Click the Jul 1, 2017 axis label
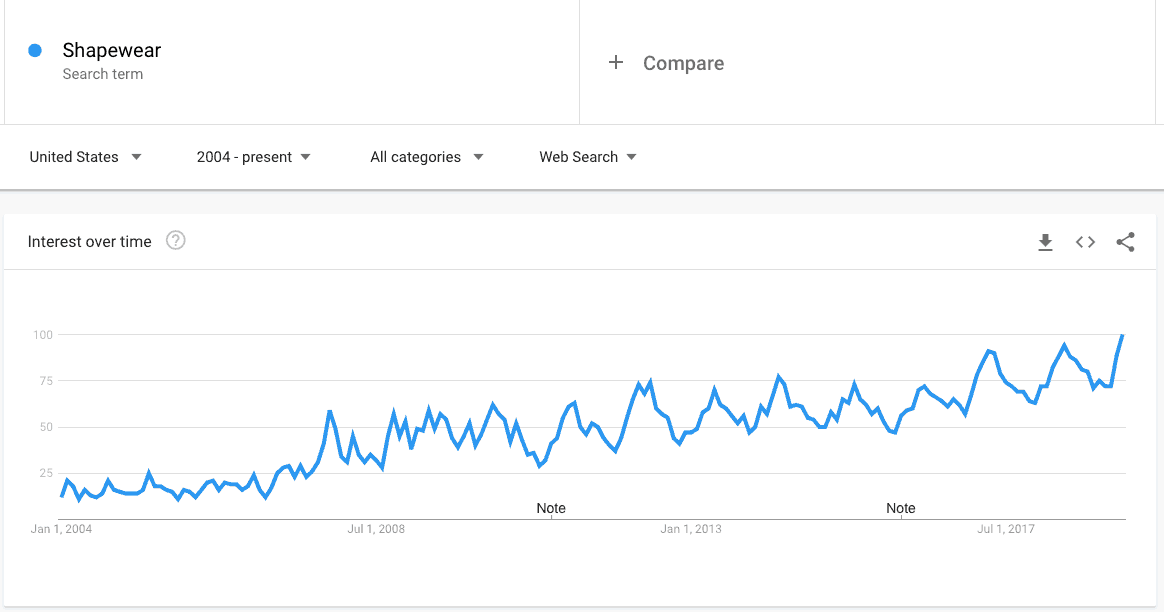This screenshot has width=1164, height=612. click(1006, 529)
